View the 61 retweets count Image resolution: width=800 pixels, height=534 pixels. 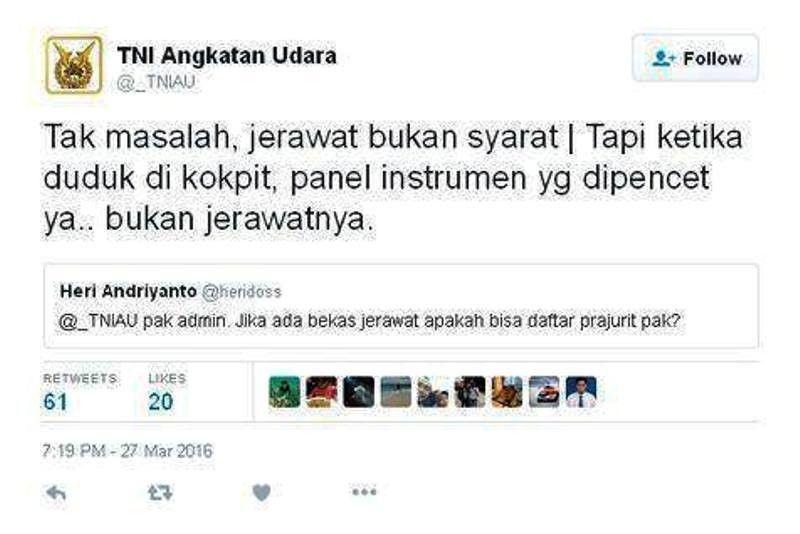pyautogui.click(x=55, y=402)
